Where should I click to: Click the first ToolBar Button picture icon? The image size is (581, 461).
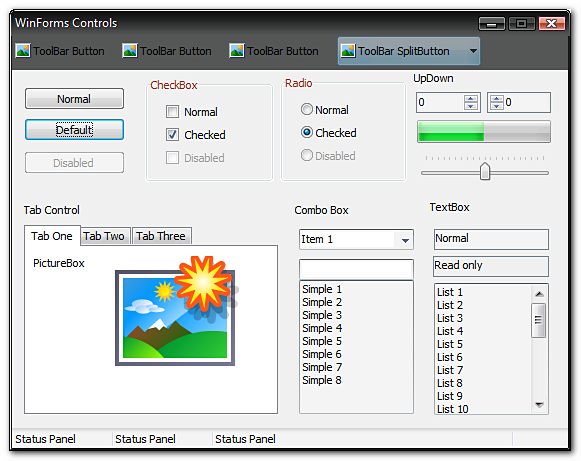pos(23,50)
